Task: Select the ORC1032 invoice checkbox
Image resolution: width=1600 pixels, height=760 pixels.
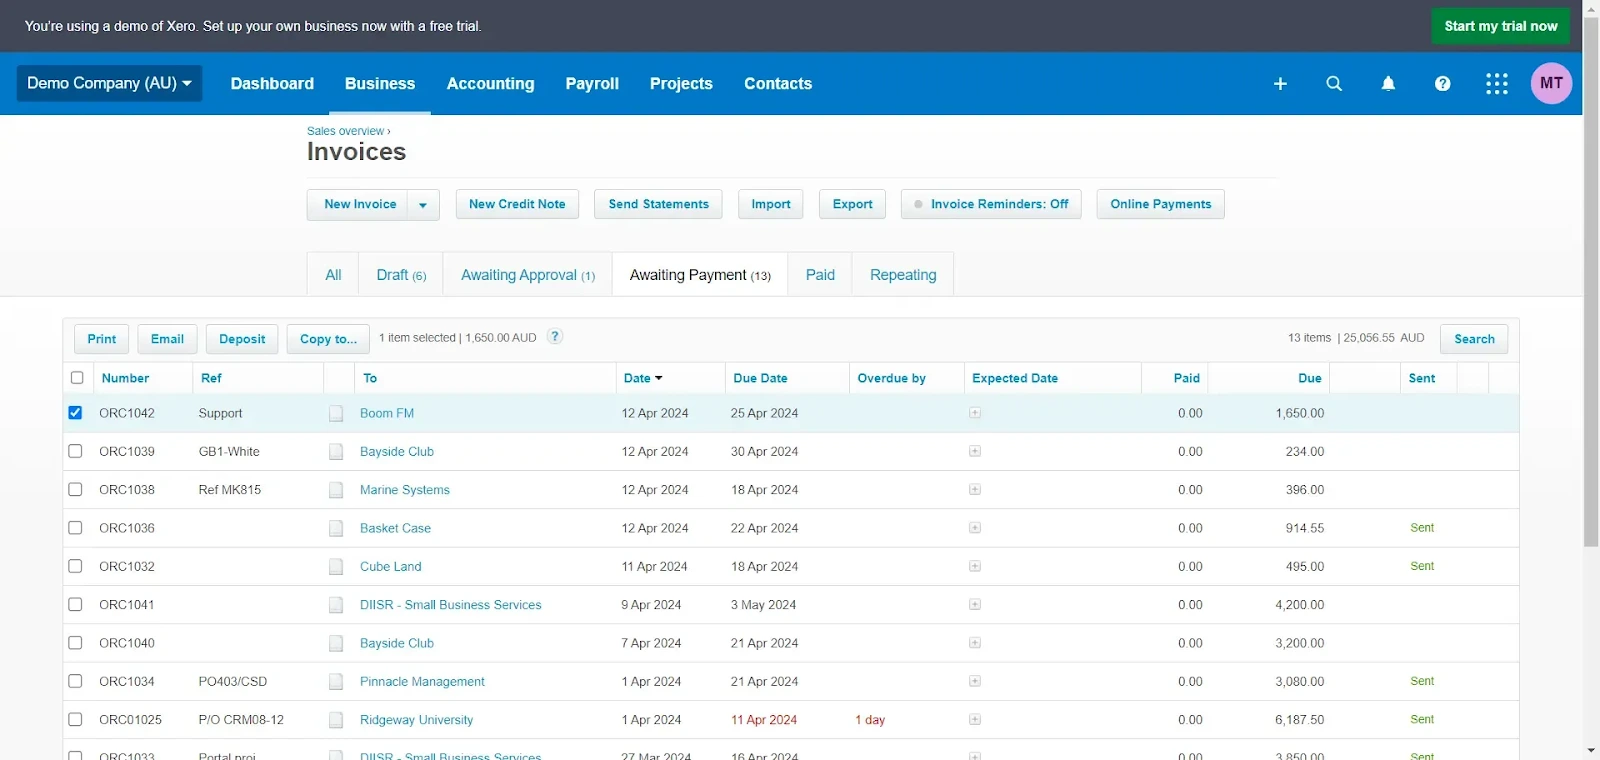Action: pyautogui.click(x=75, y=566)
